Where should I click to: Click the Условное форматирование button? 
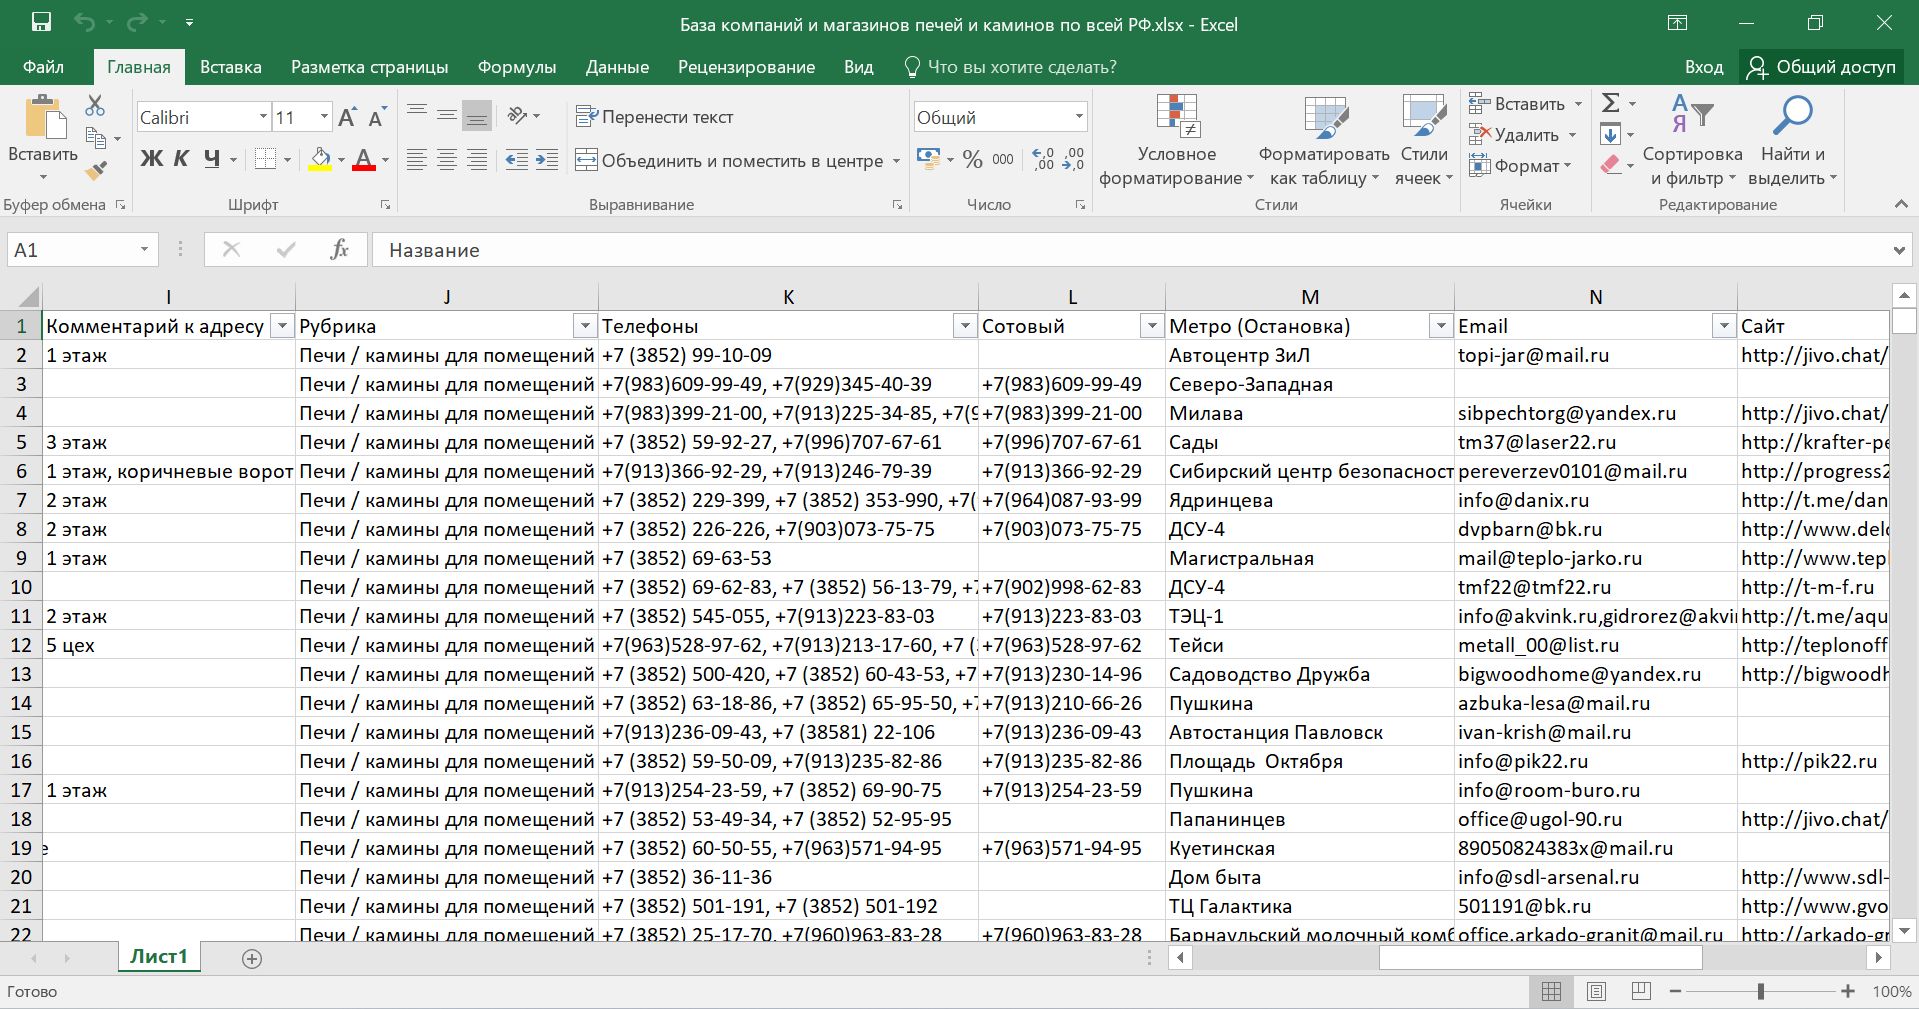1176,141
